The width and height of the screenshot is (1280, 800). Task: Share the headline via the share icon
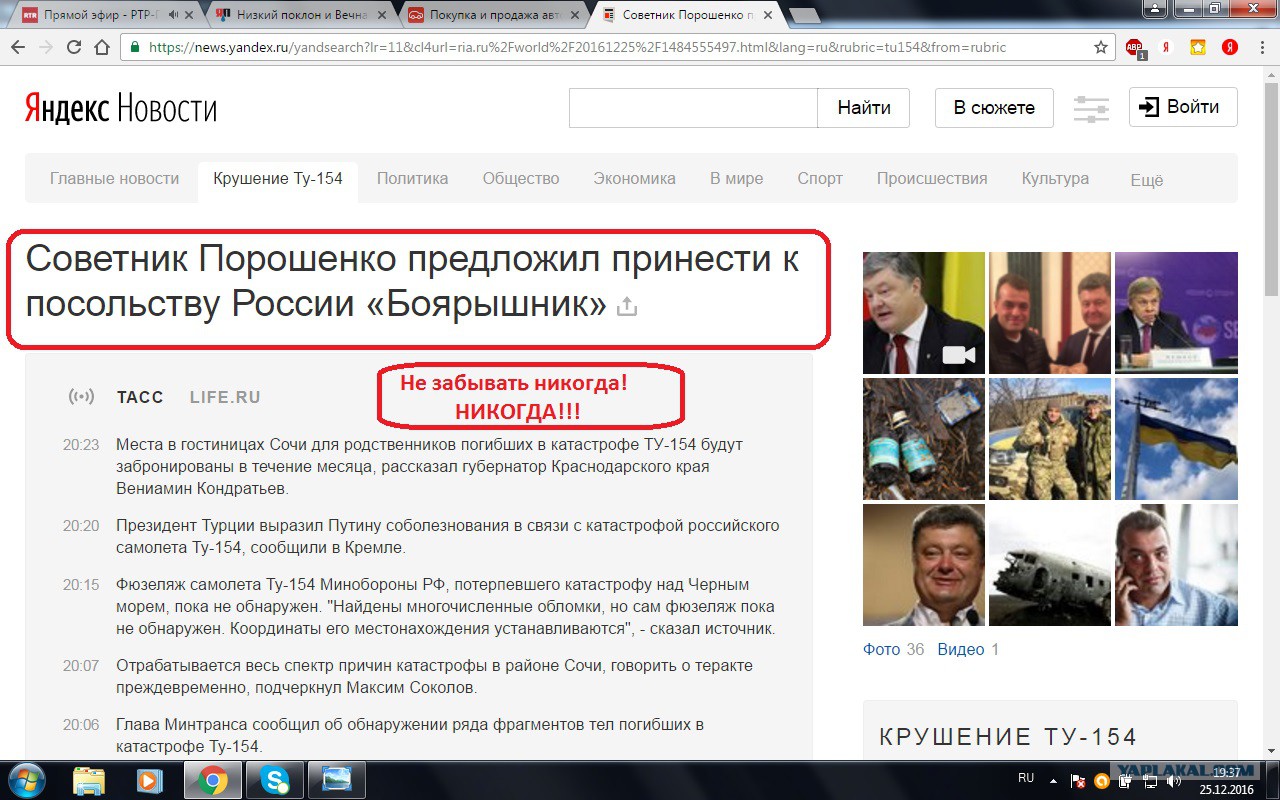pos(627,306)
